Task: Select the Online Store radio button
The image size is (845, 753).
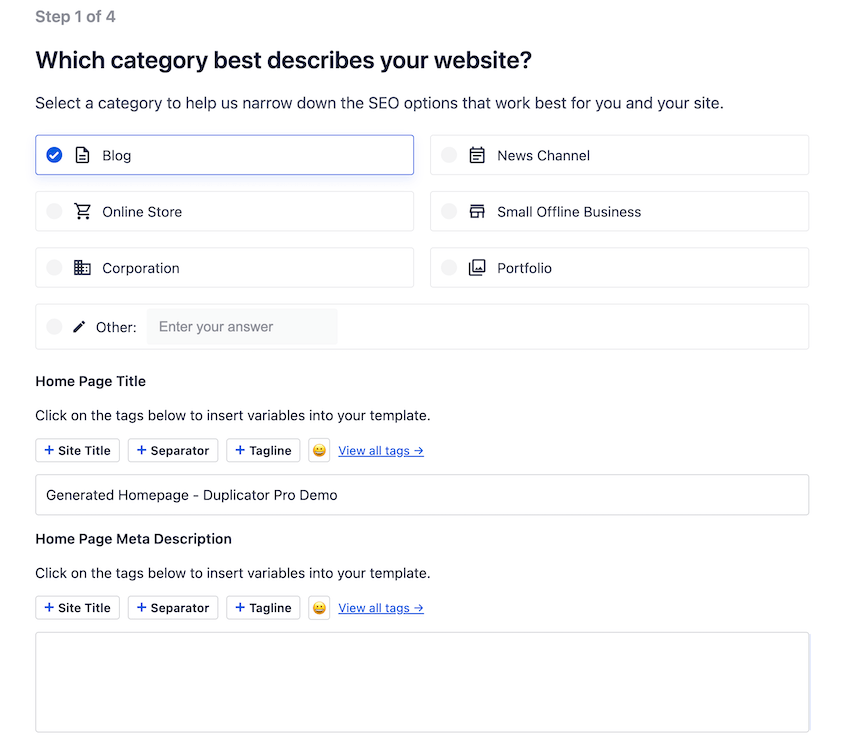Action: [54, 212]
